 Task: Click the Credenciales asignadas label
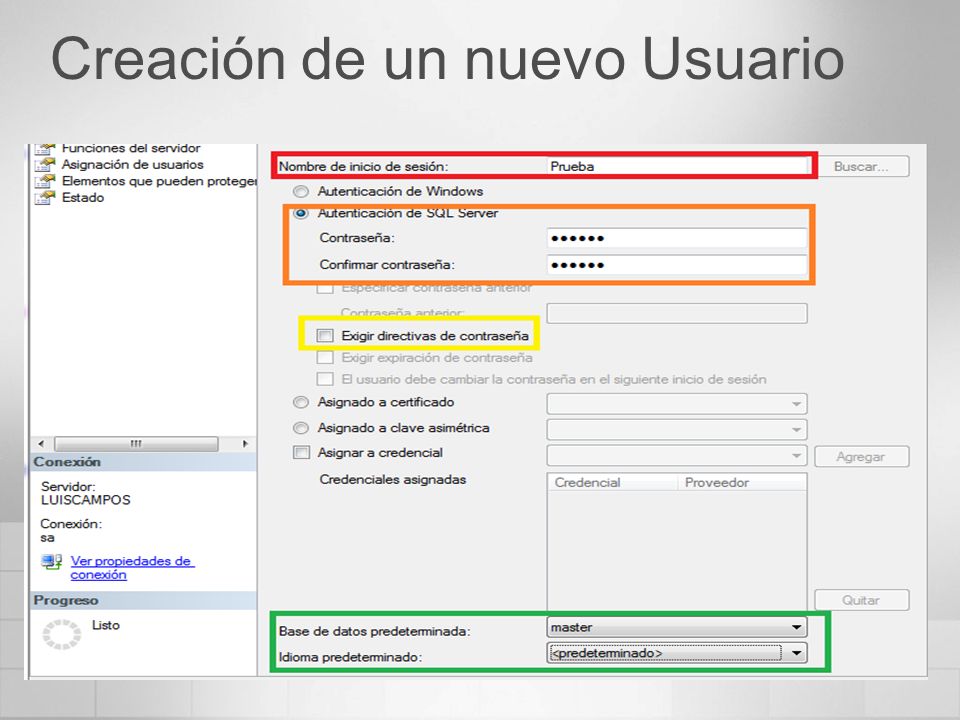click(392, 479)
